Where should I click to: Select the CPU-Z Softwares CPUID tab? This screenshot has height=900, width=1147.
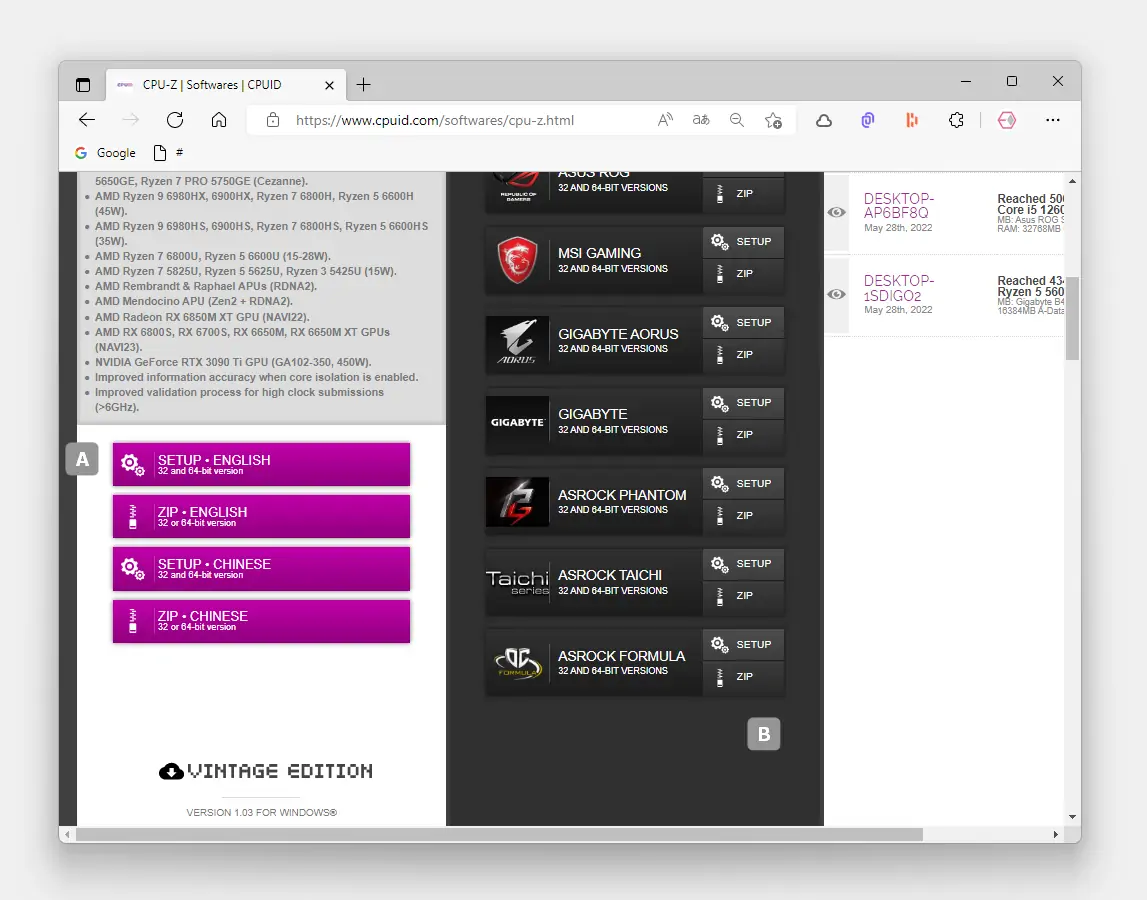(210, 85)
